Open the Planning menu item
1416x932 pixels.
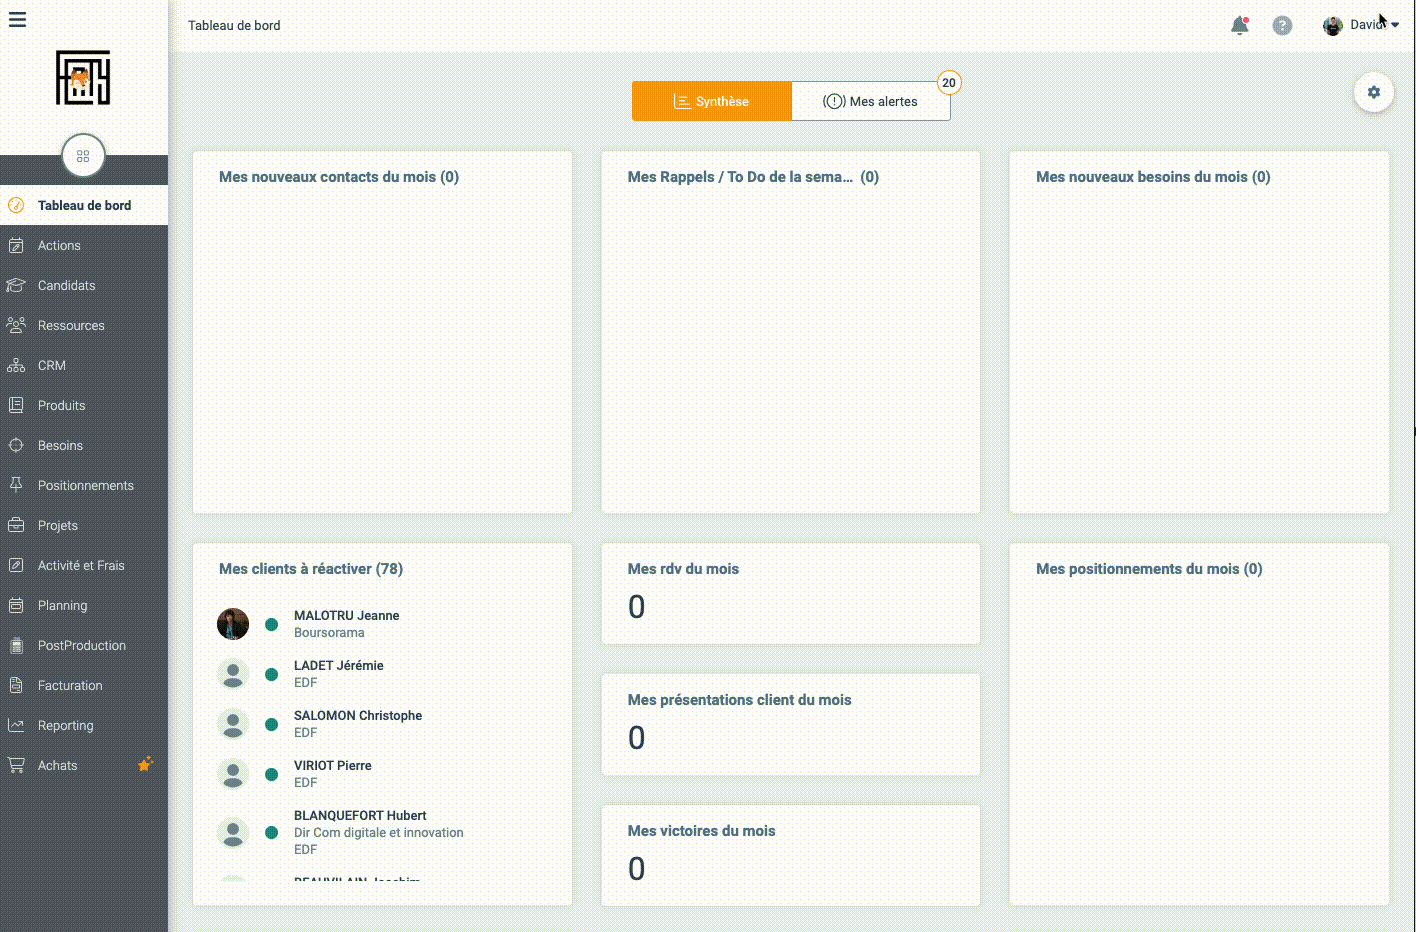[84, 605]
